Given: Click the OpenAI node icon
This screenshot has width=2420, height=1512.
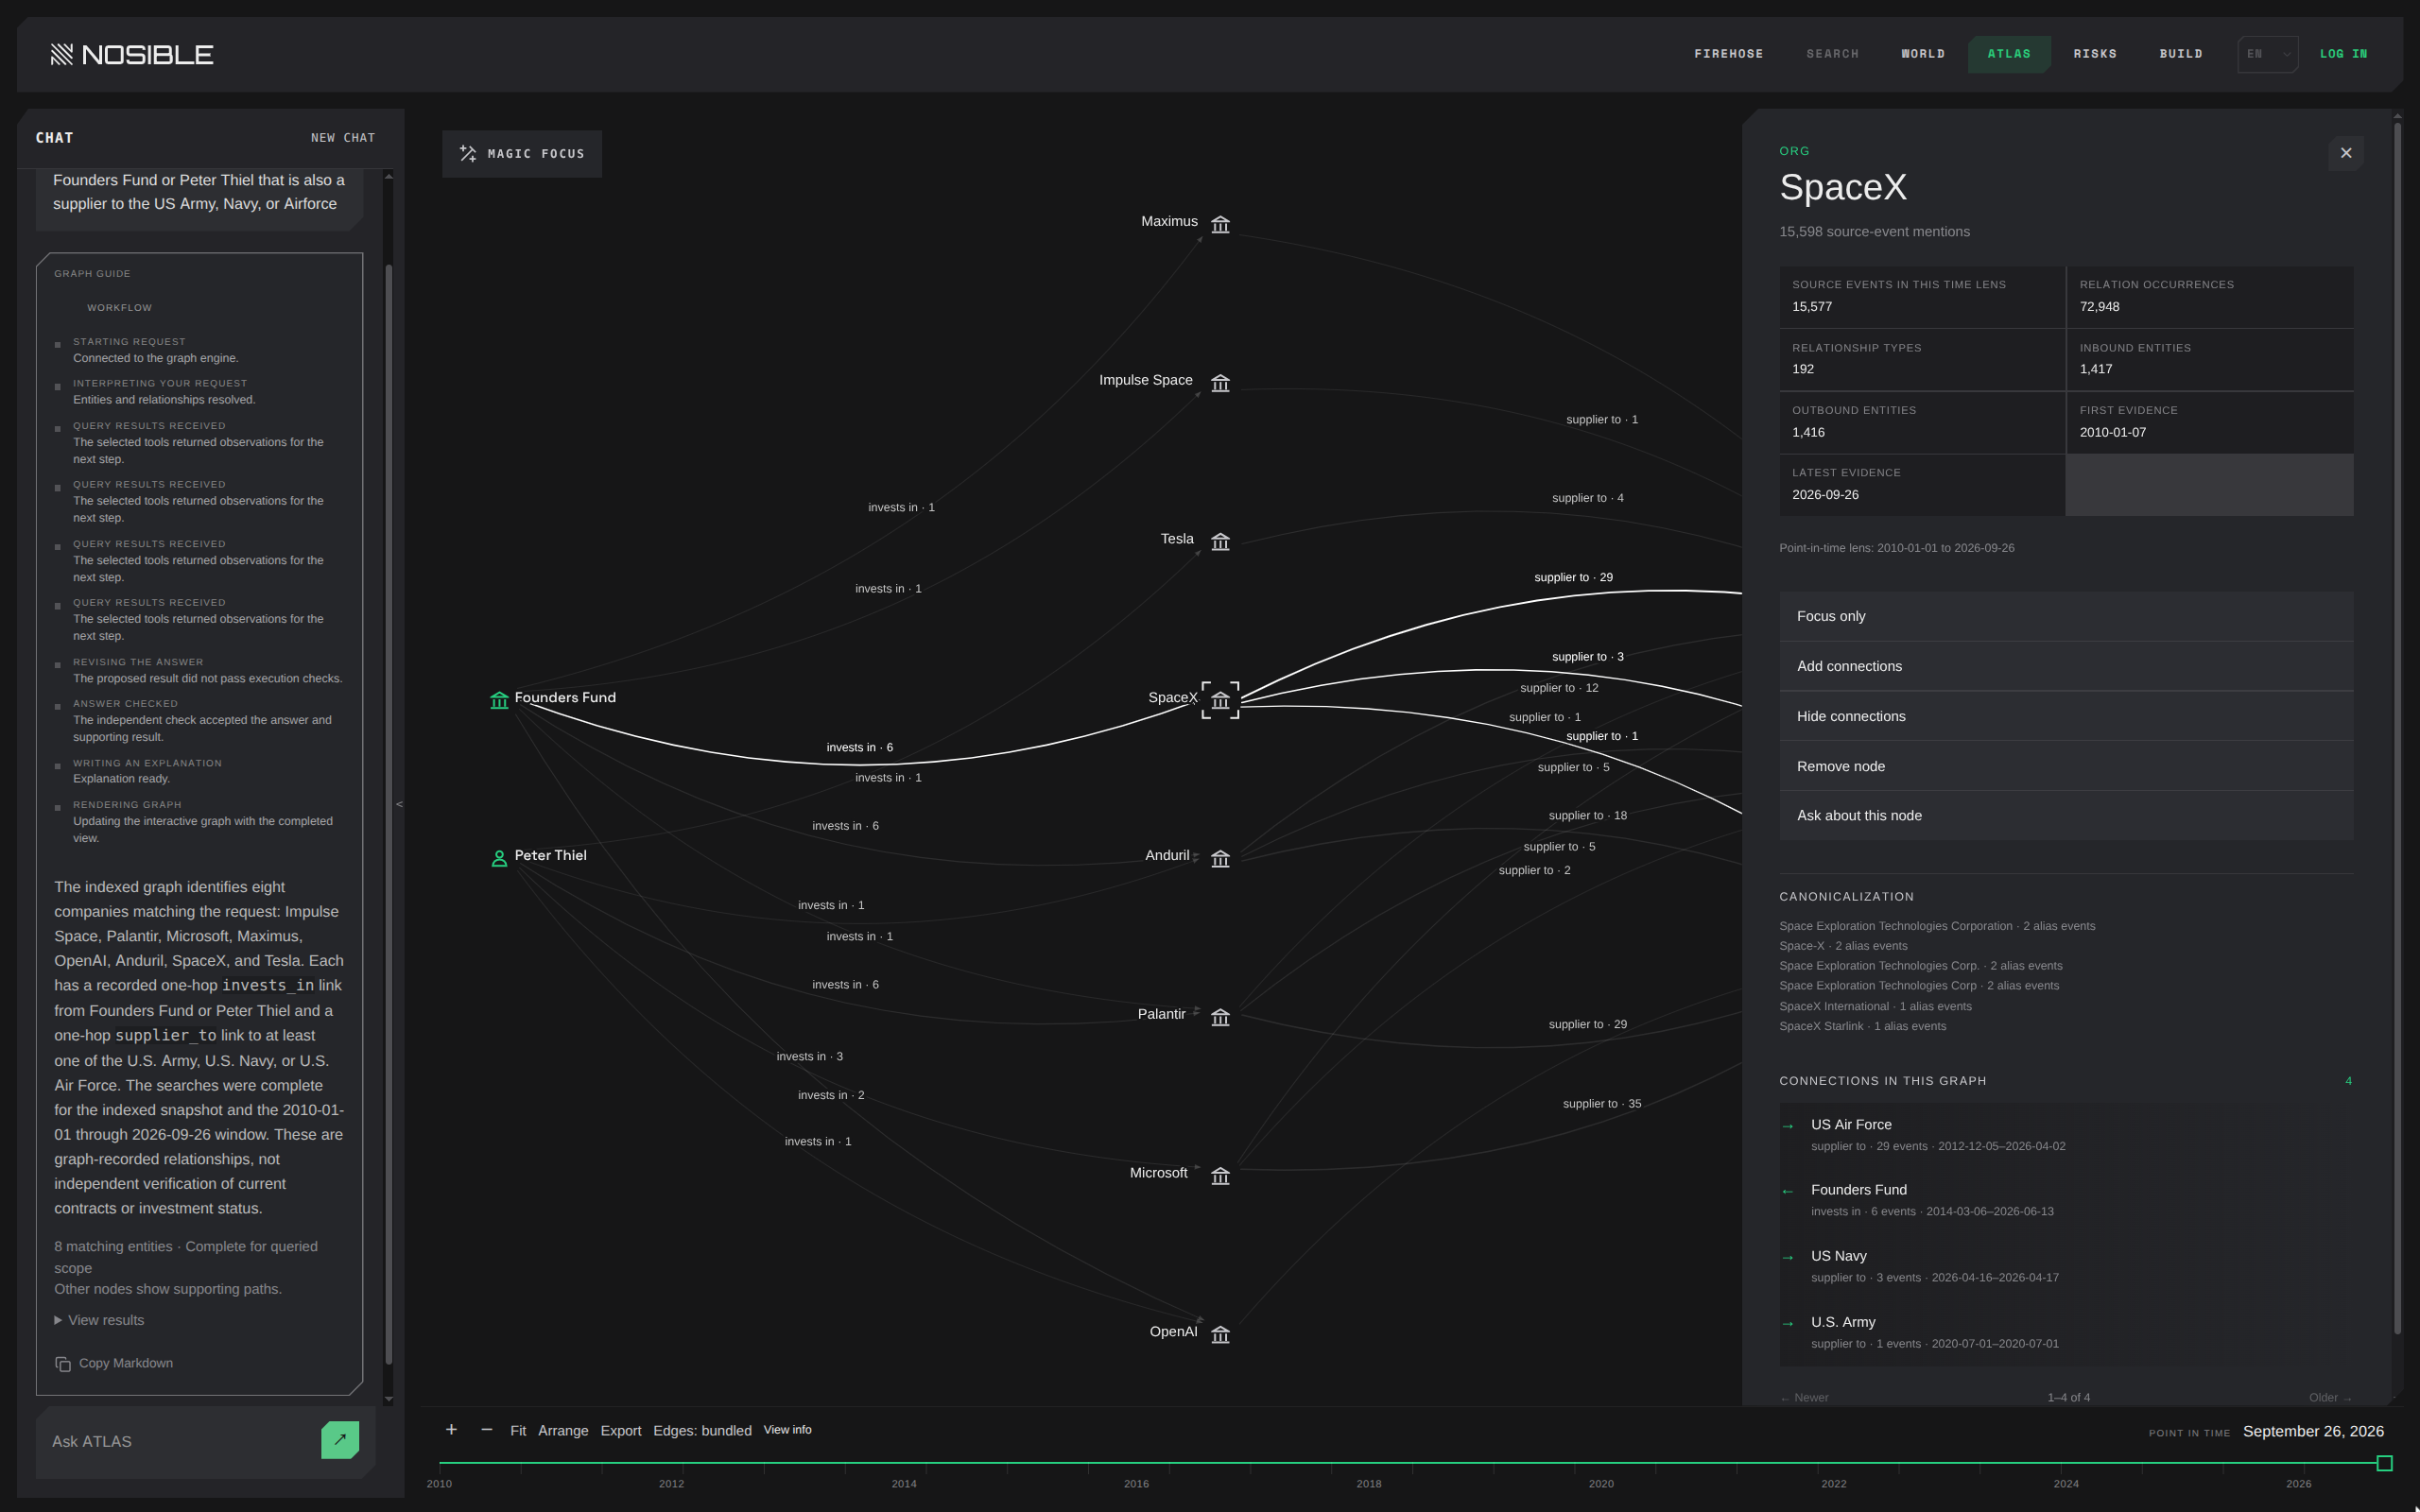Looking at the screenshot, I should point(1220,1334).
